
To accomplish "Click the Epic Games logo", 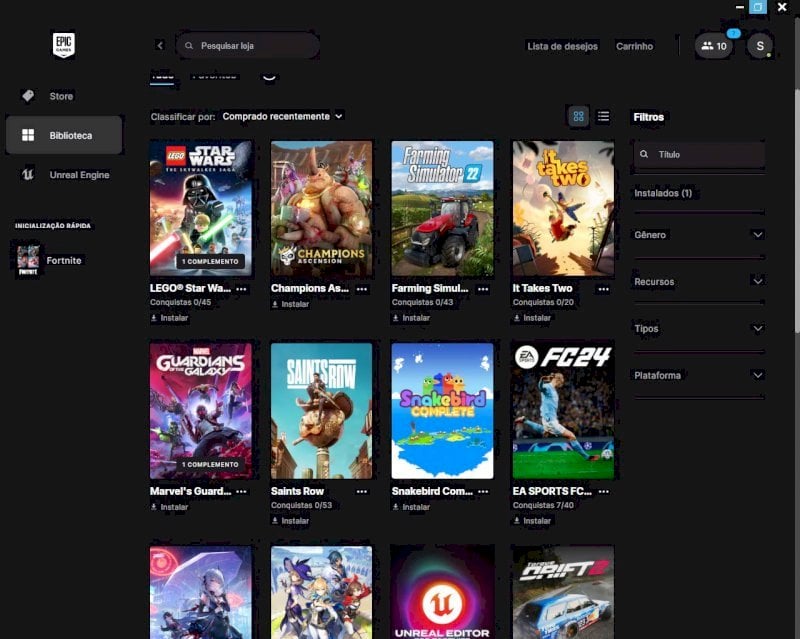I will click(64, 45).
